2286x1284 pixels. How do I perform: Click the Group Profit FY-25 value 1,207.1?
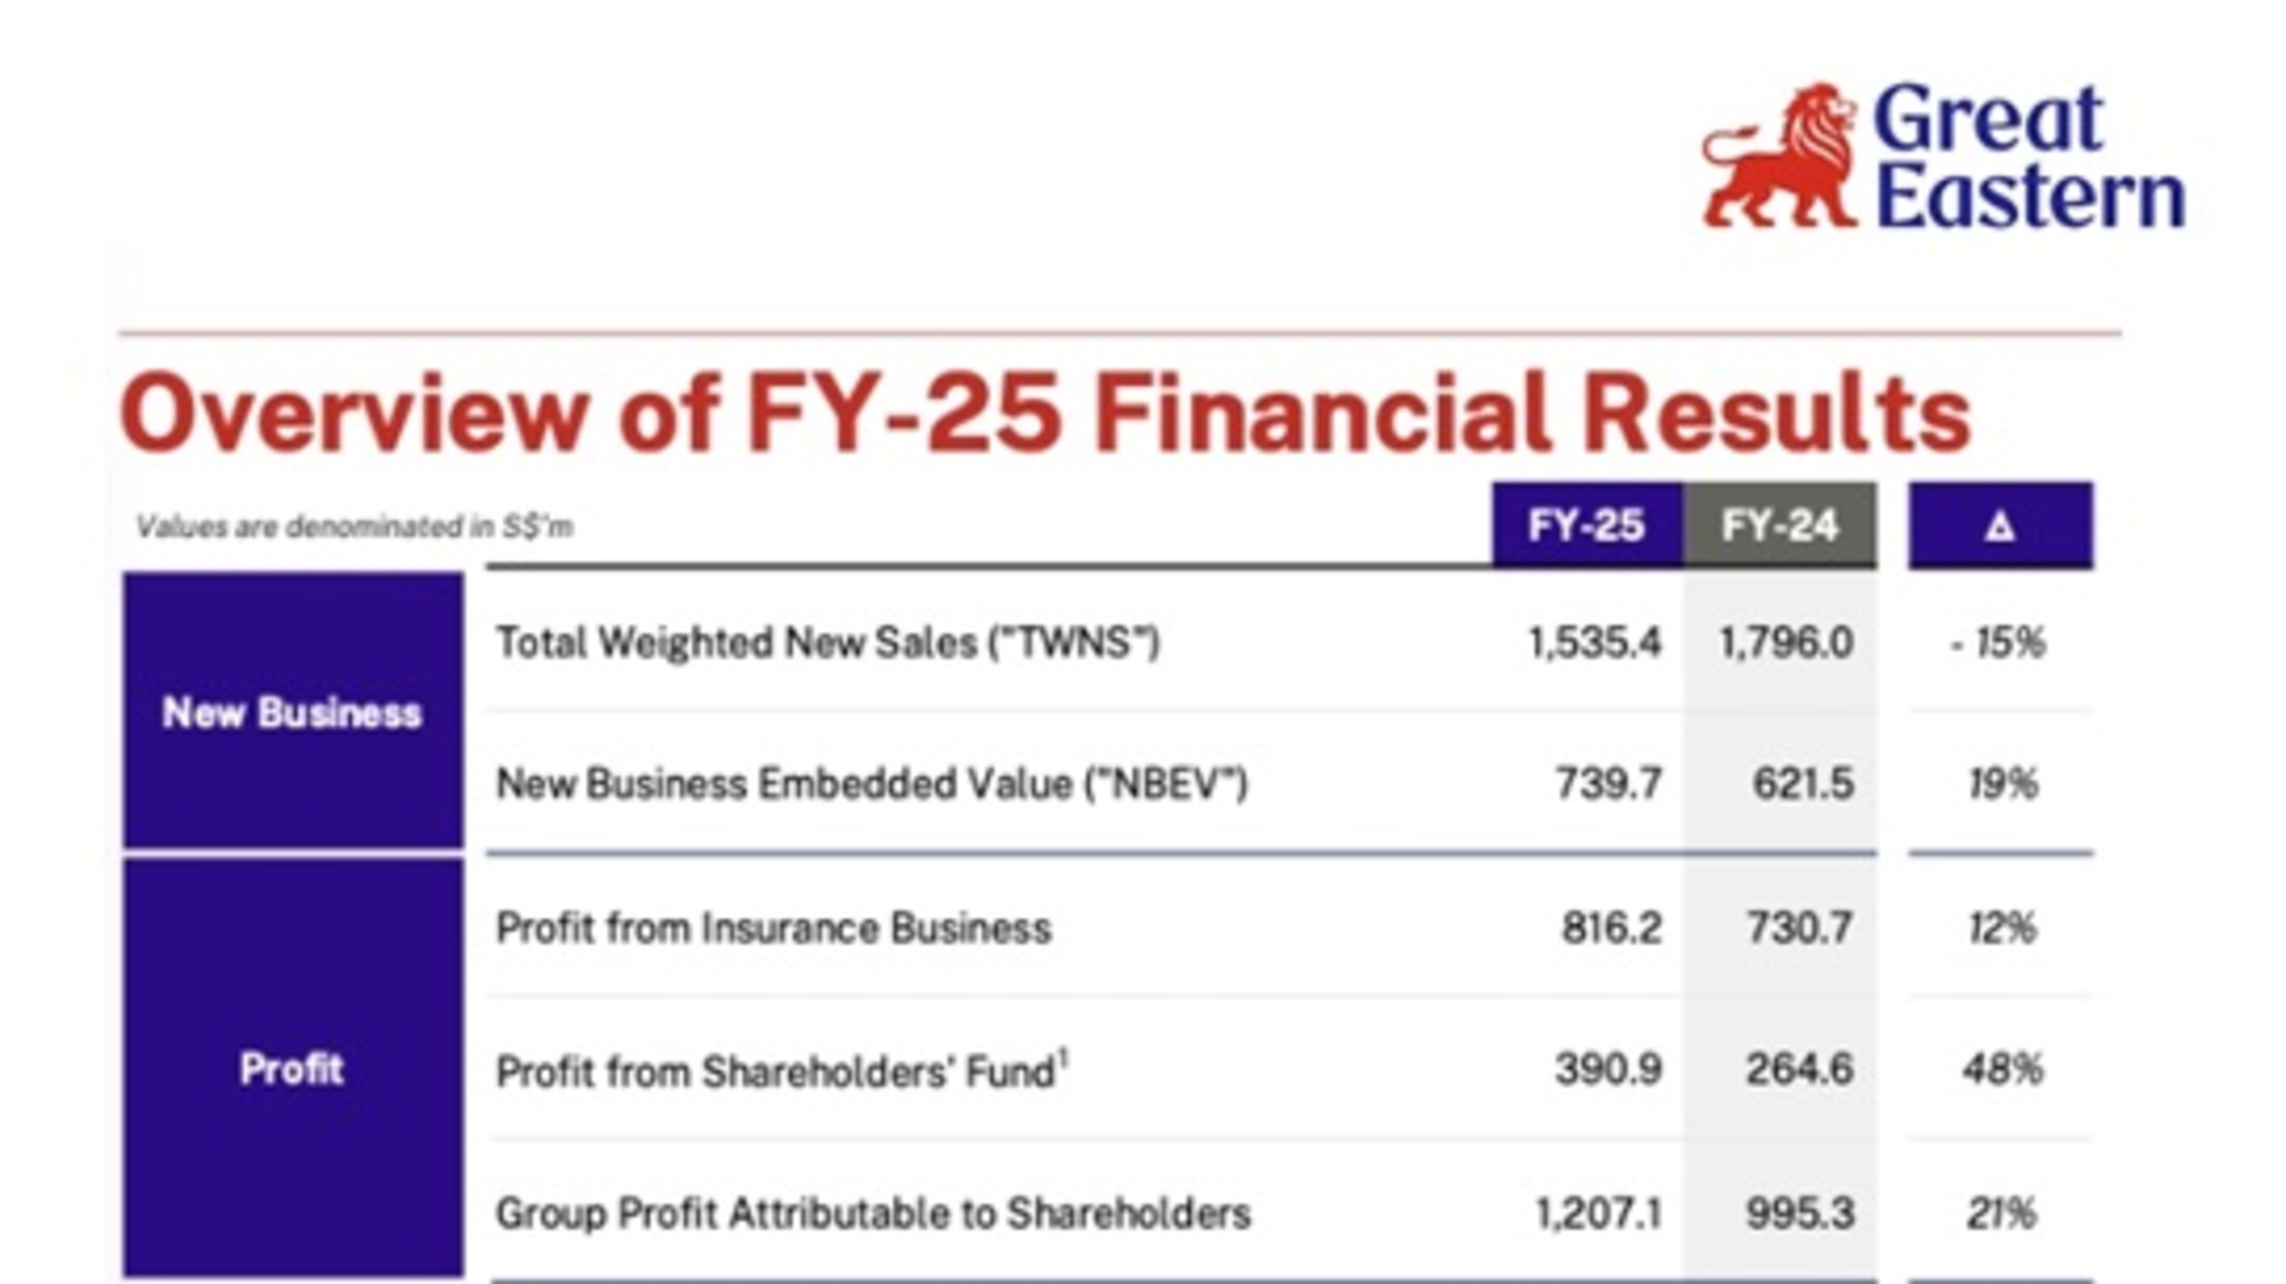tap(1598, 1213)
